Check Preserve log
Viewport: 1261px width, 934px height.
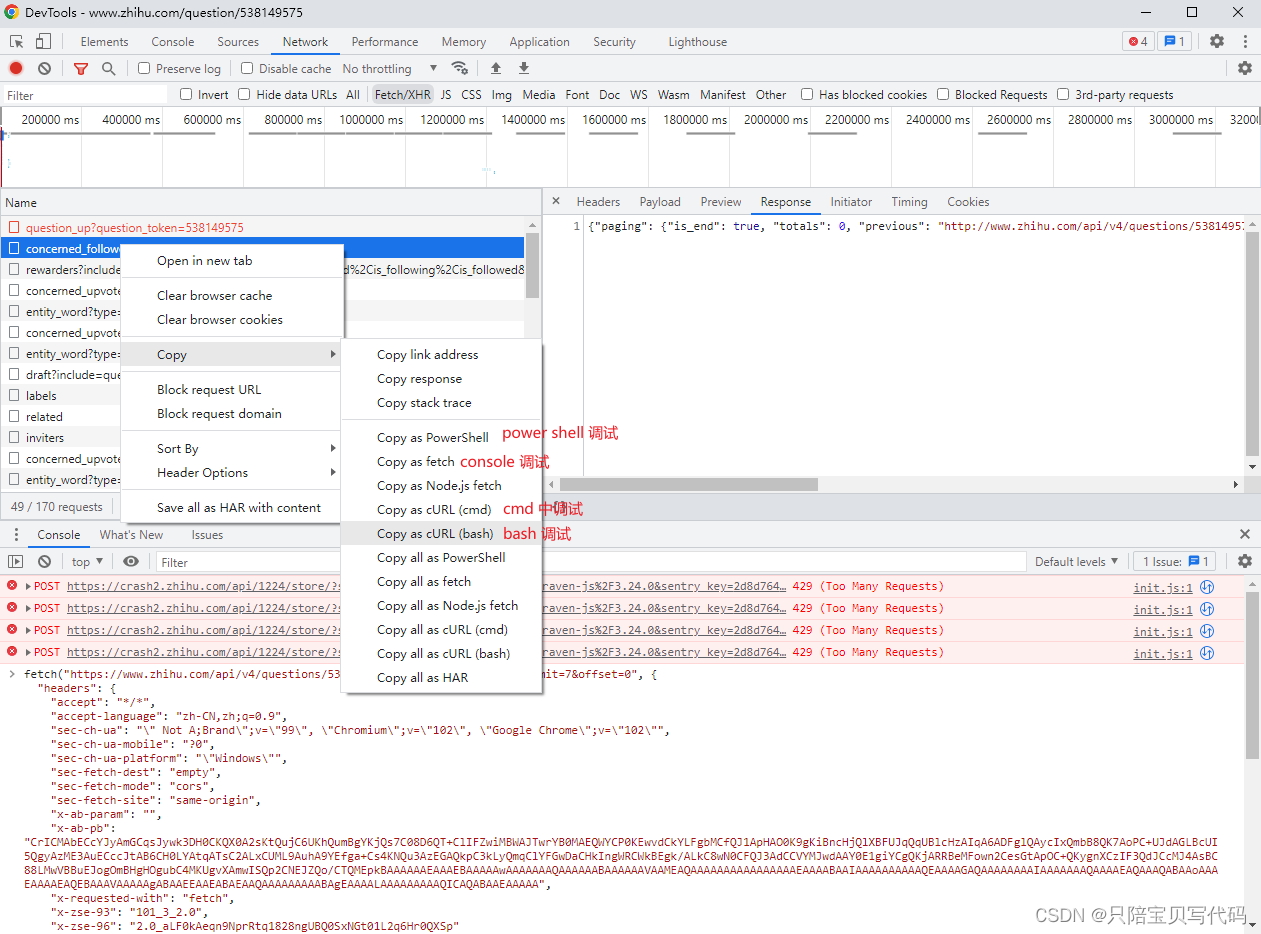tap(144, 68)
